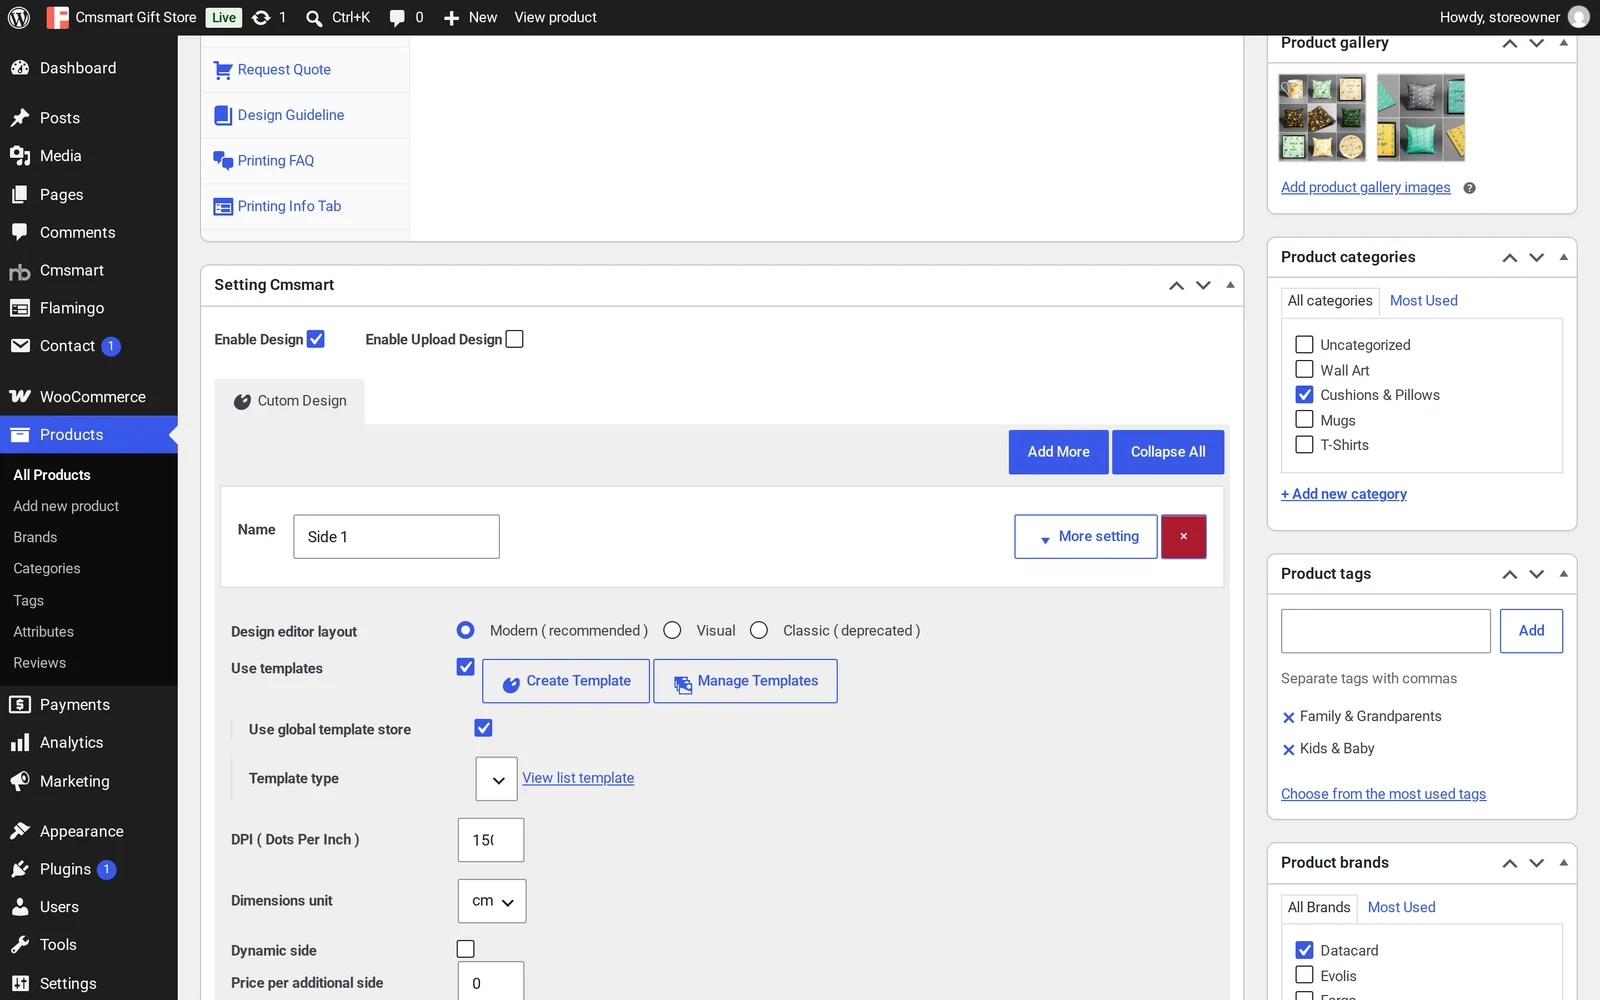Check the Evolis brand
This screenshot has height=1000, width=1600.
click(1304, 975)
